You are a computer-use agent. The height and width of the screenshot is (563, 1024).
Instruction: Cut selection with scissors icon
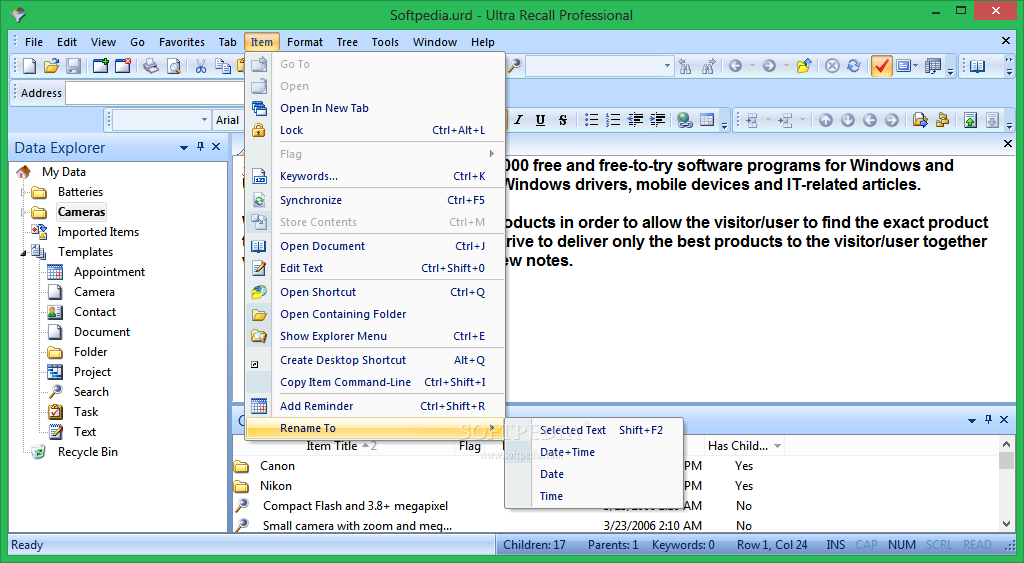pos(200,66)
